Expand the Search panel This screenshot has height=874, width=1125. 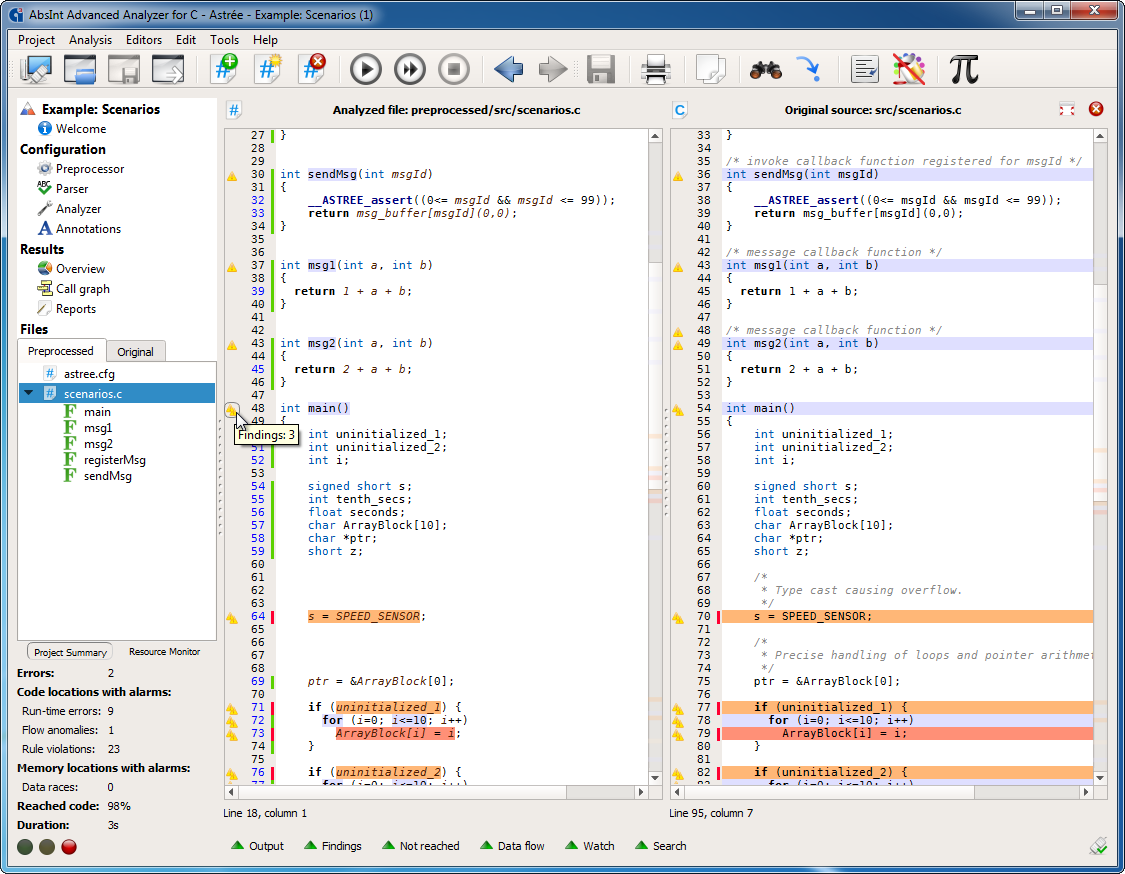[x=661, y=846]
